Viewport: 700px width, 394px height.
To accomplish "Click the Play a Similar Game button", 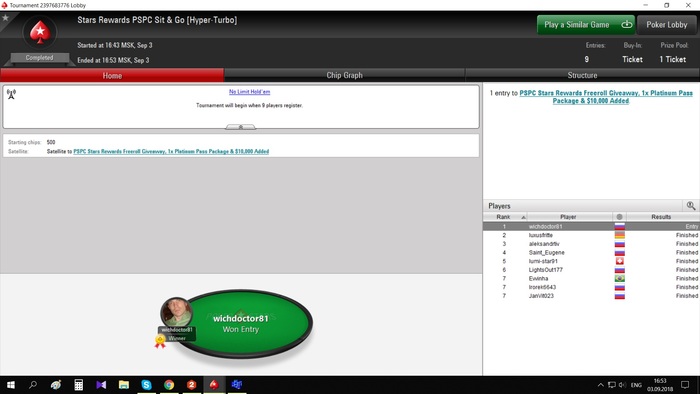I will 586,25.
